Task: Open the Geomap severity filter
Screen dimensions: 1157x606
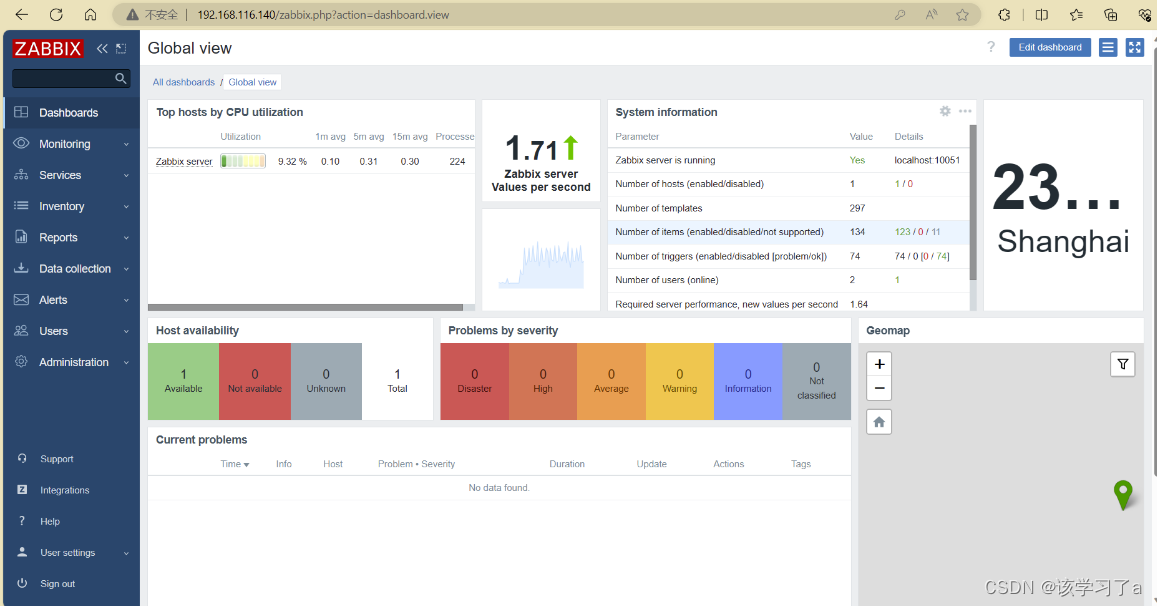Action: pyautogui.click(x=1122, y=364)
